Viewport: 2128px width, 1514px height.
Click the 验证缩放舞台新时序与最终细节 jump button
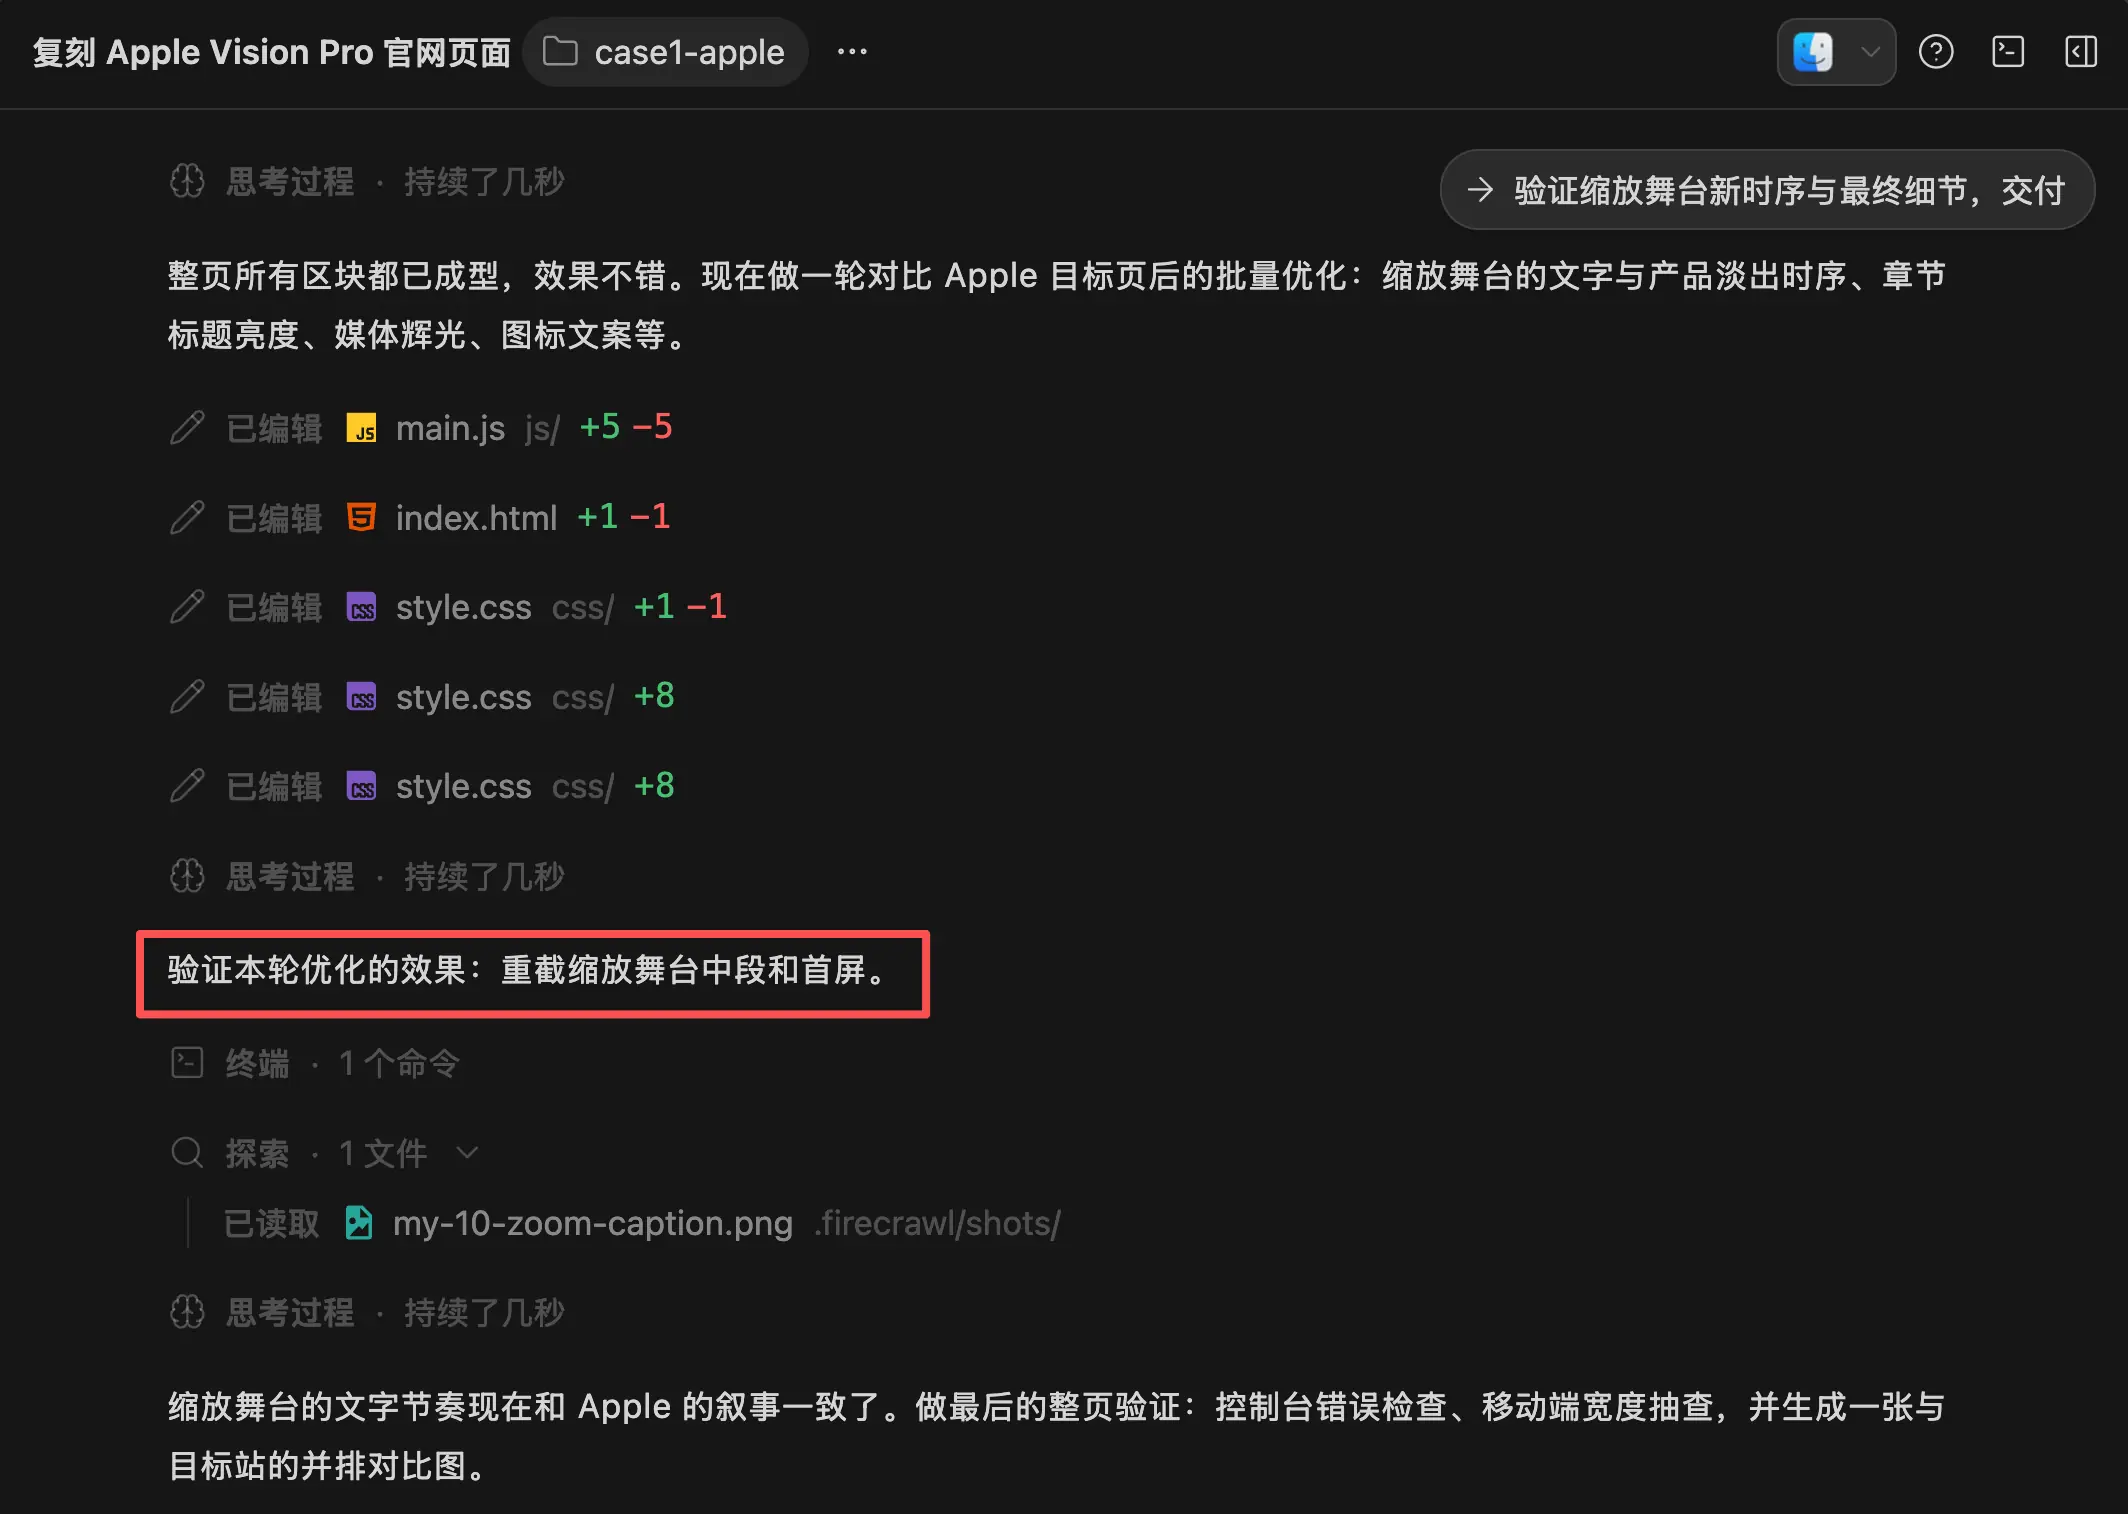1767,190
